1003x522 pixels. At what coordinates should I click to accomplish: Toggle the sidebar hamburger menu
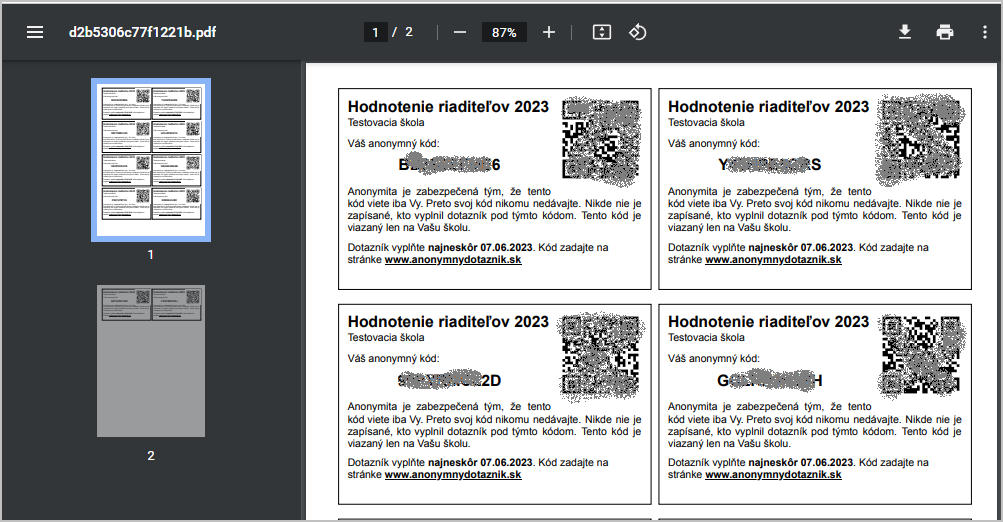tap(35, 32)
